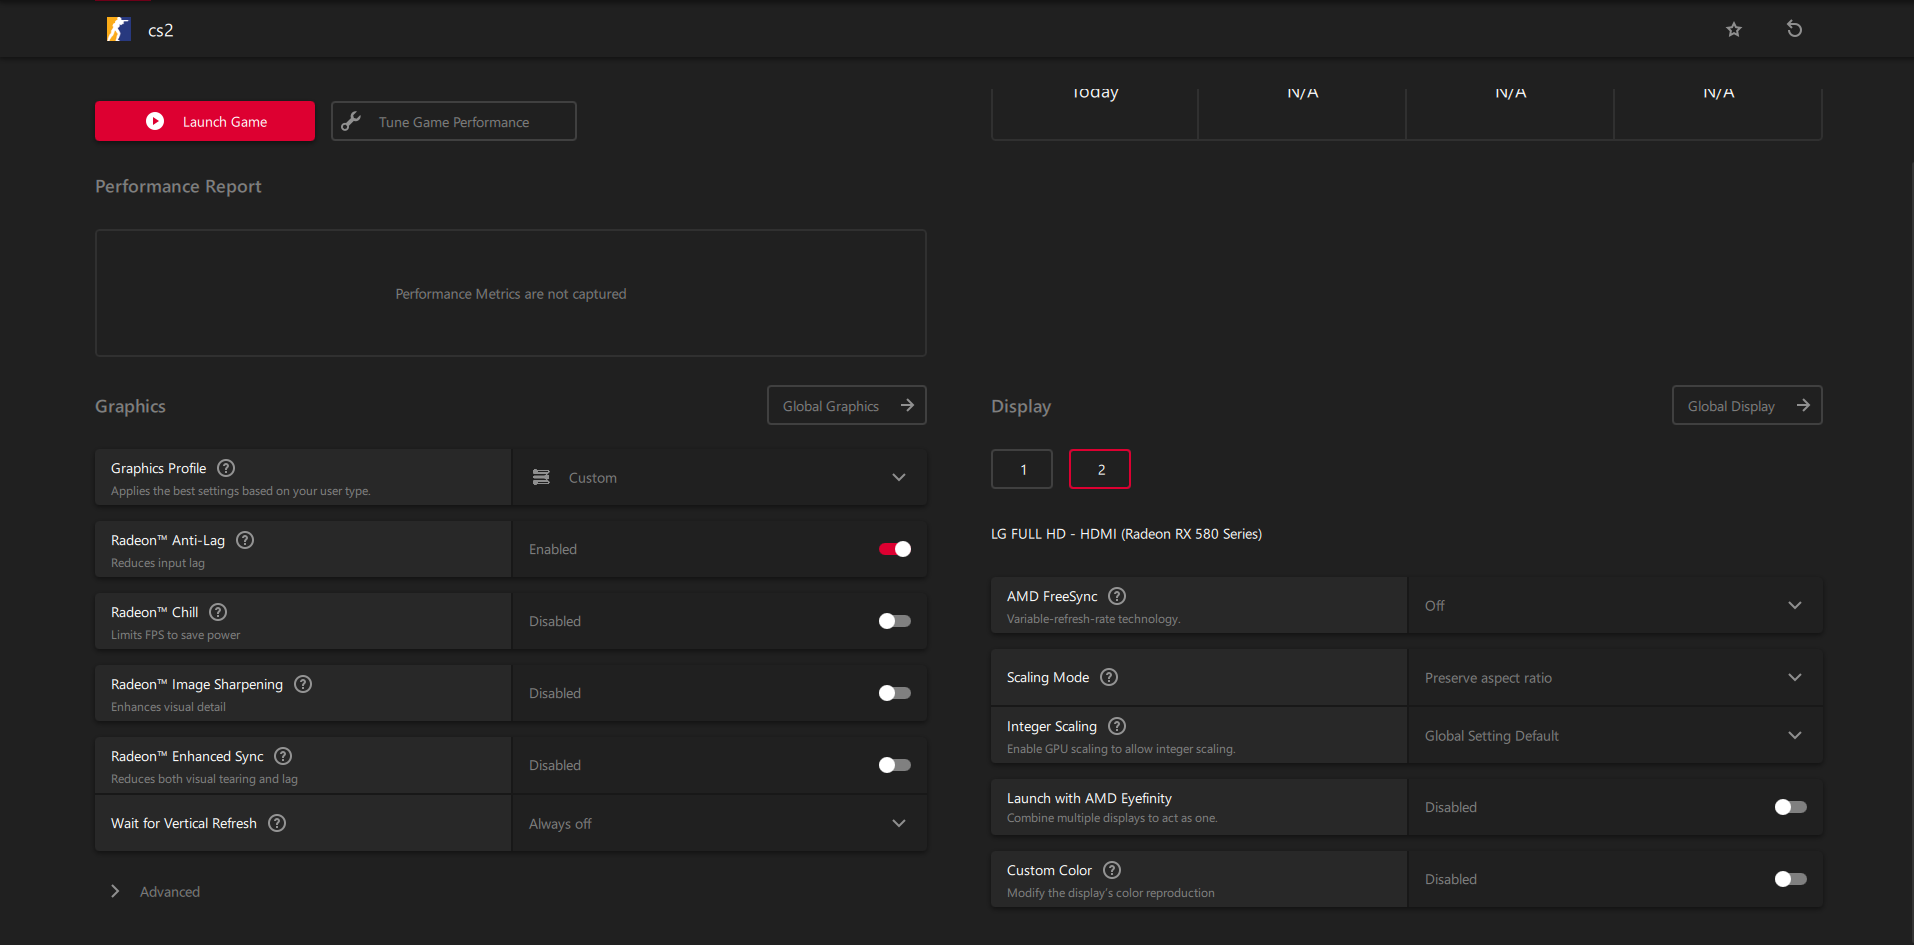Open help for Custom Color
Viewport: 1914px width, 945px height.
pos(1112,870)
